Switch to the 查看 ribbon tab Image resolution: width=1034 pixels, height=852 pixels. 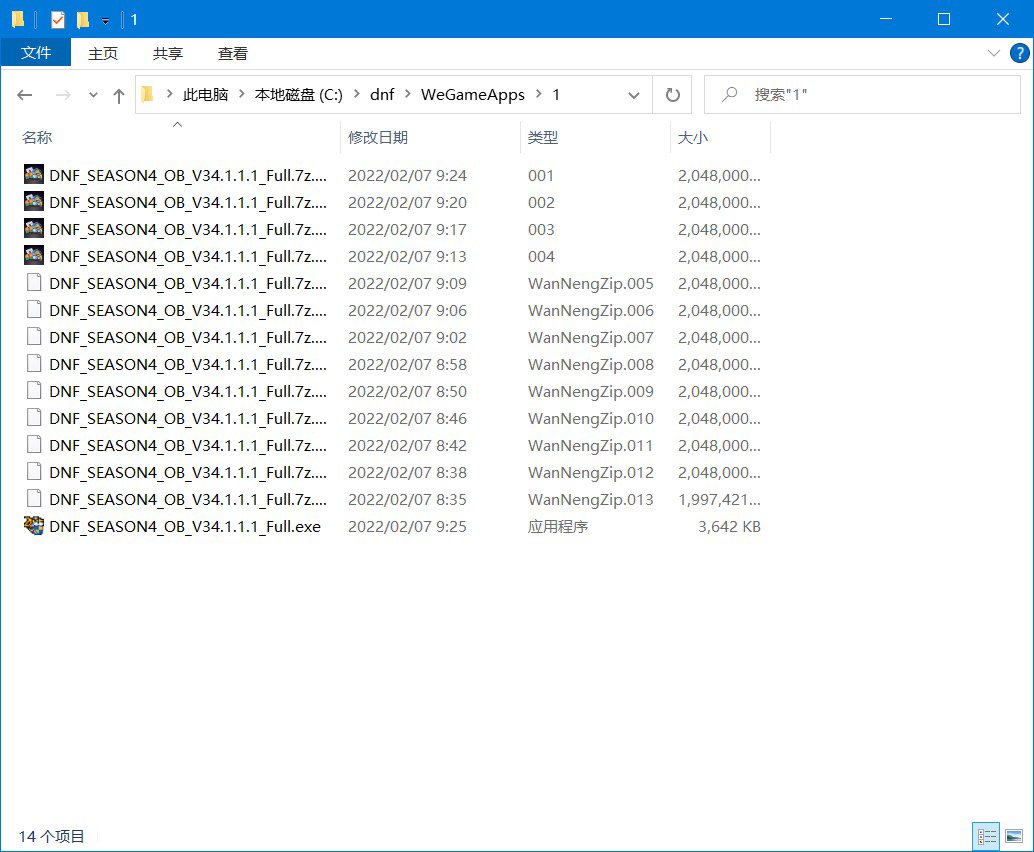pos(233,53)
